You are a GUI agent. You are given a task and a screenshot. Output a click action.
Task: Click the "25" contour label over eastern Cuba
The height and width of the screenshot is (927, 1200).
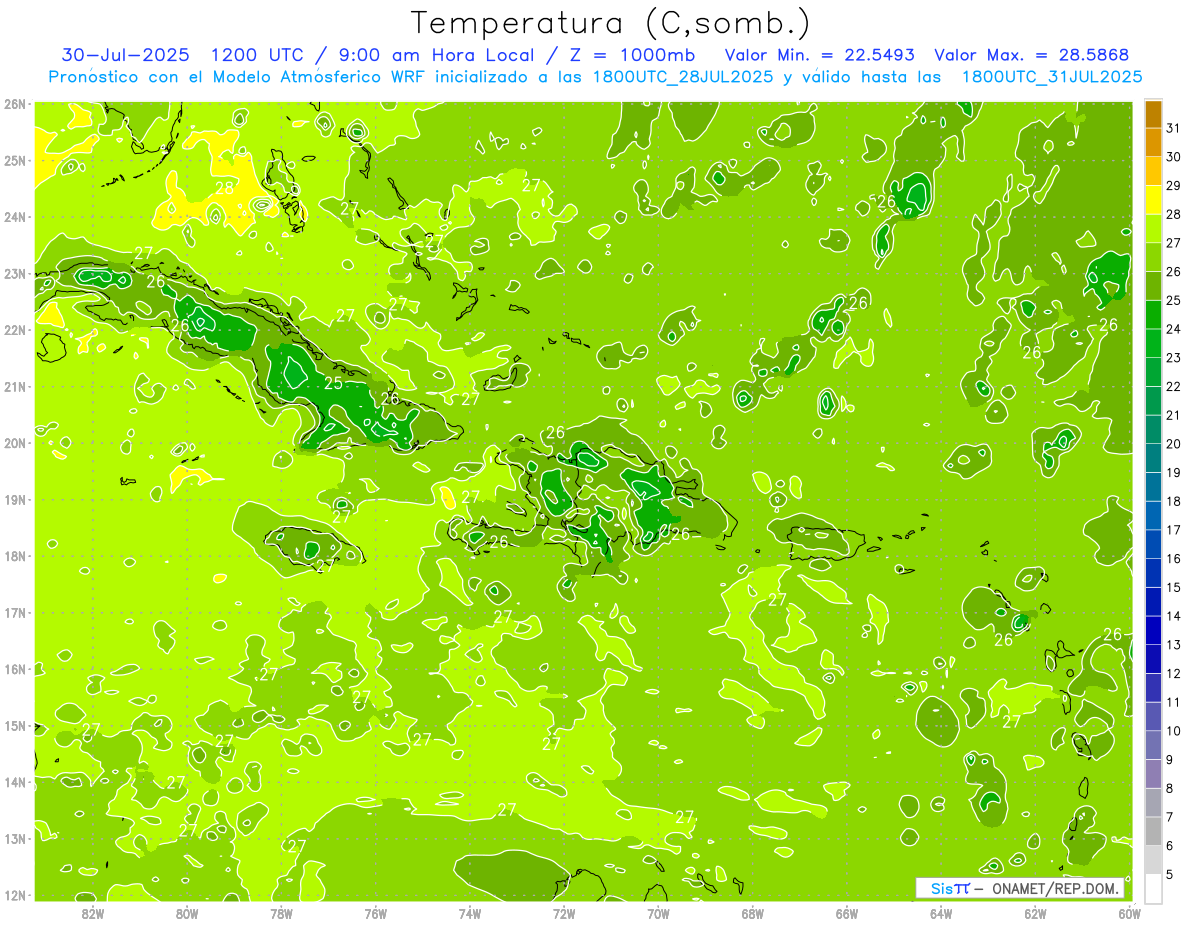tap(334, 383)
